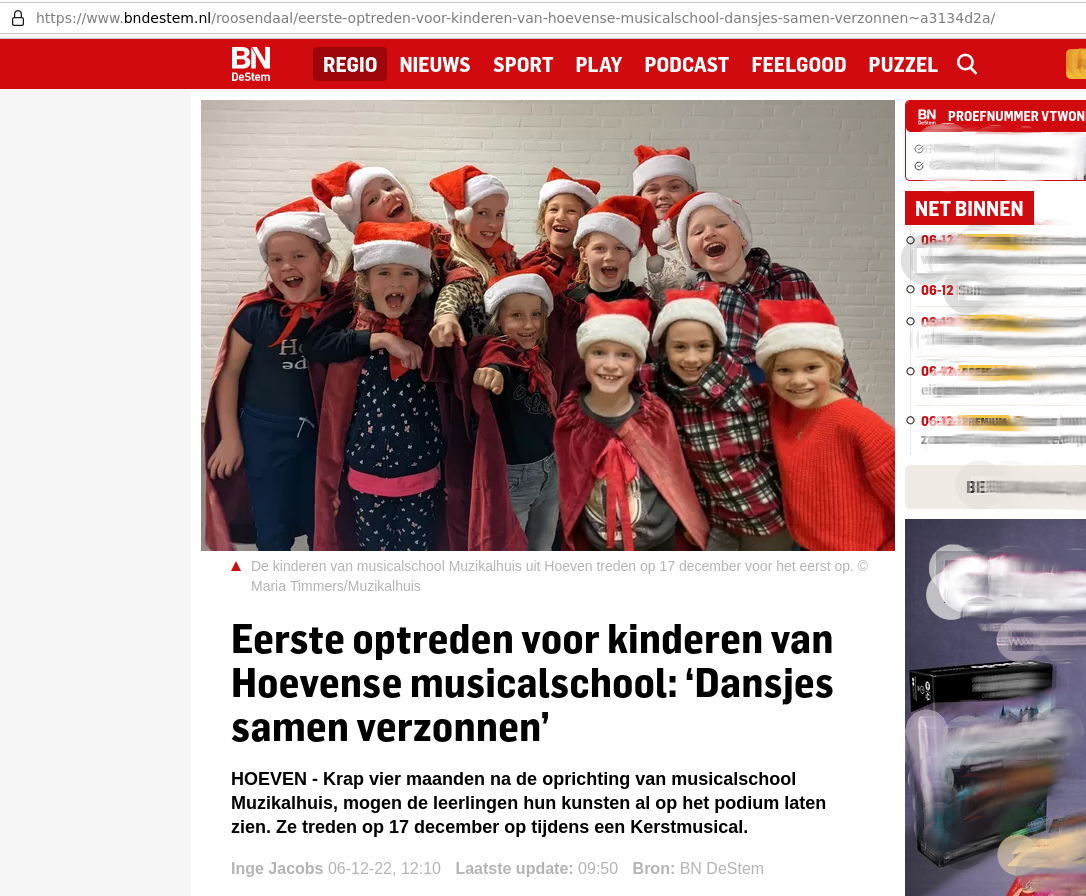Screen dimensions: 1086x896
Task: Select first circle marker in Net Binnen list
Action: pyautogui.click(x=910, y=240)
